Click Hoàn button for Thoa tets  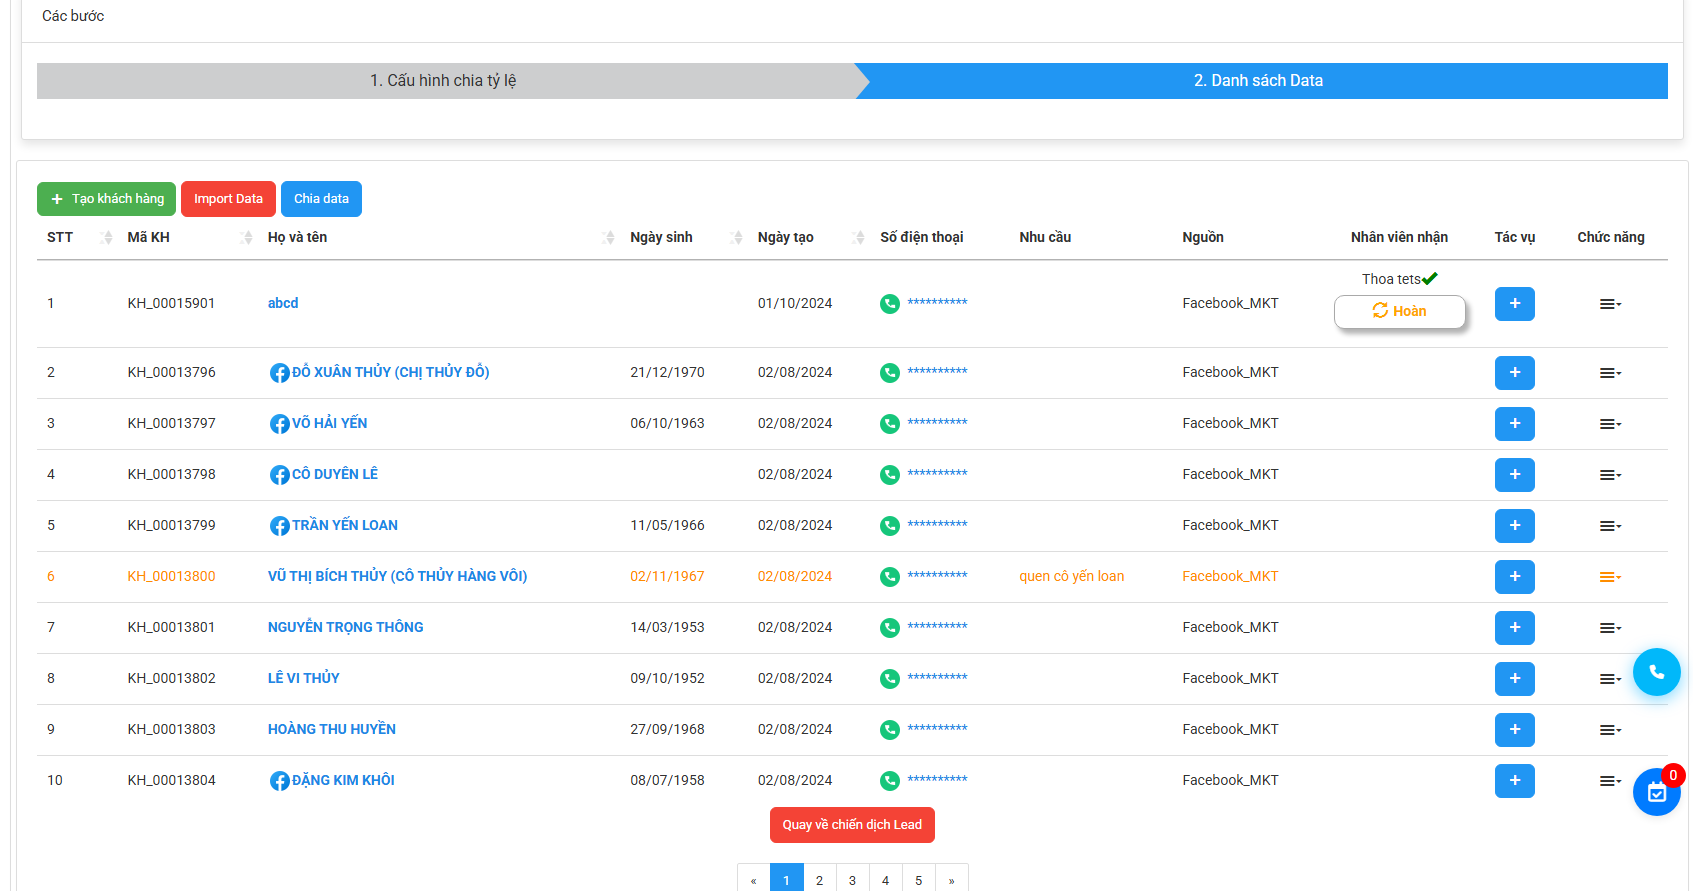pyautogui.click(x=1399, y=311)
